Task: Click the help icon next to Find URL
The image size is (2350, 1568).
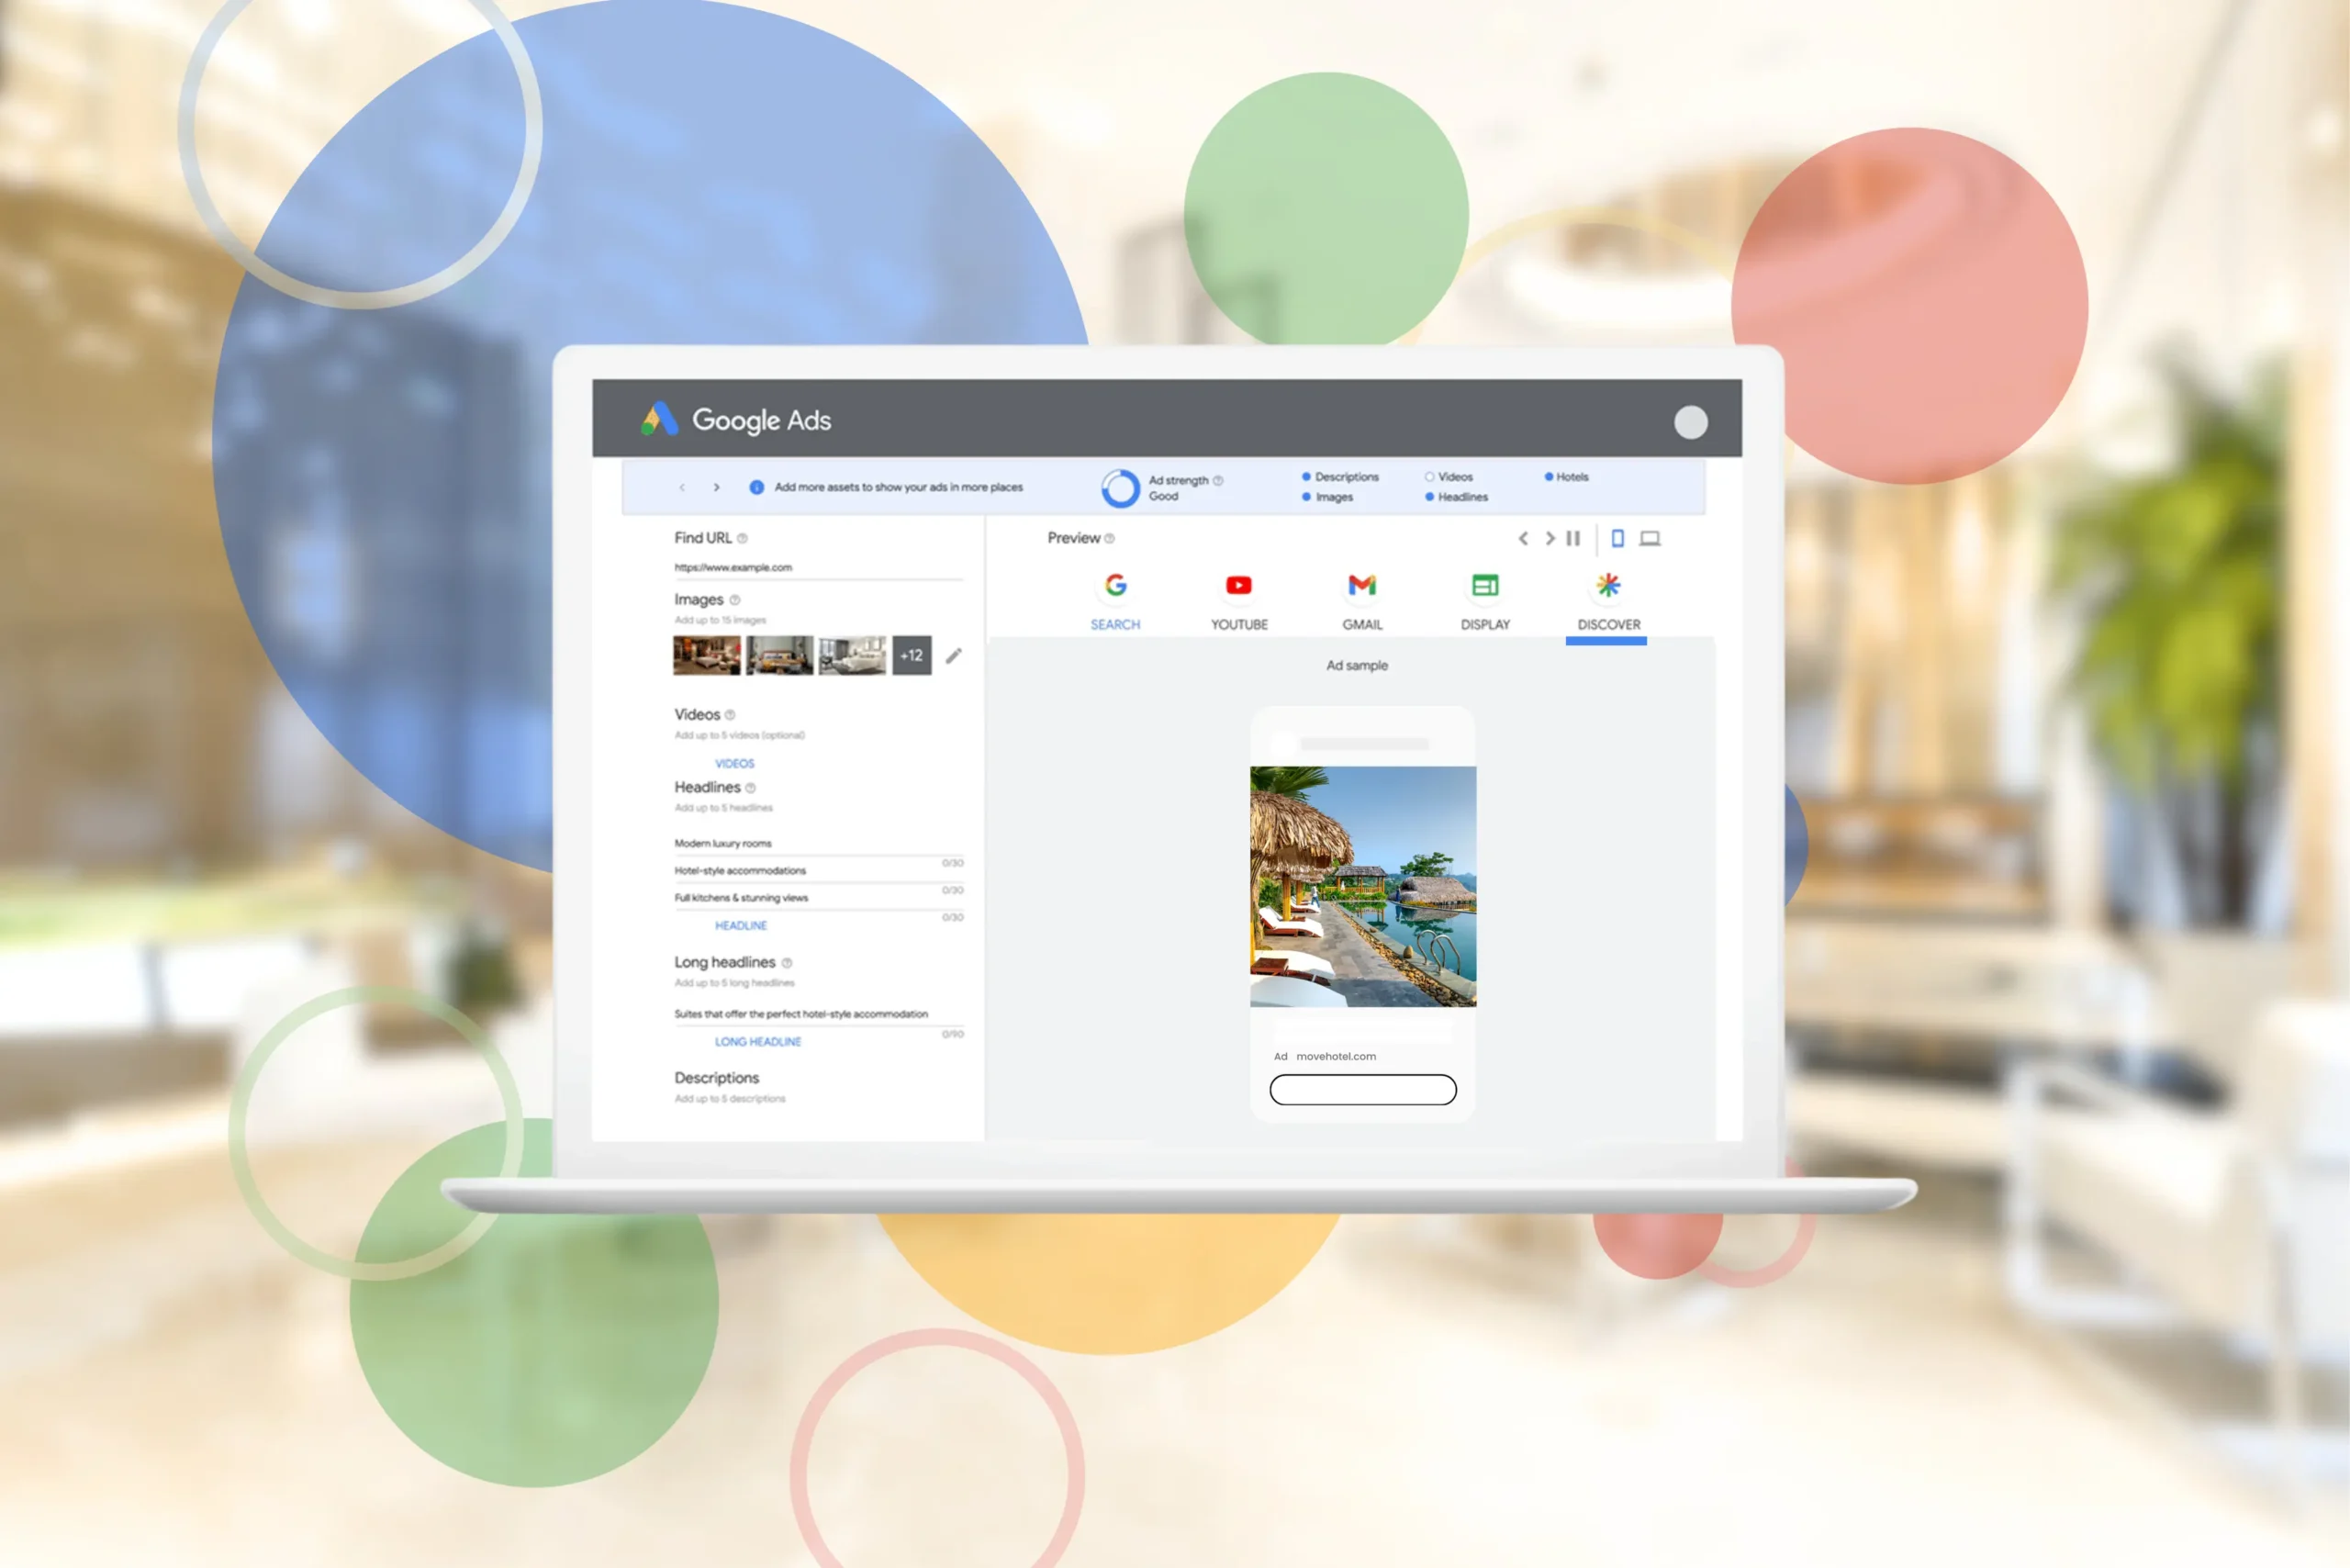Action: [x=742, y=538]
